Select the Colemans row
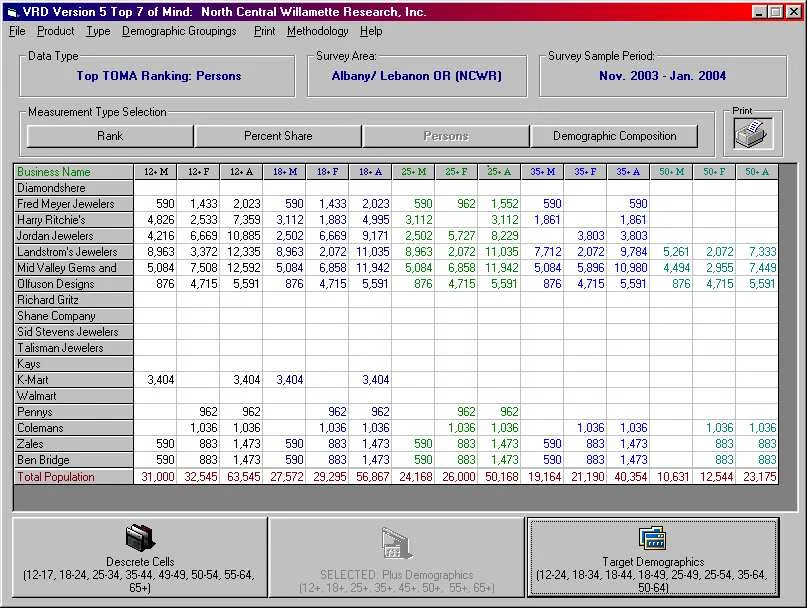807x608 pixels. coord(74,428)
